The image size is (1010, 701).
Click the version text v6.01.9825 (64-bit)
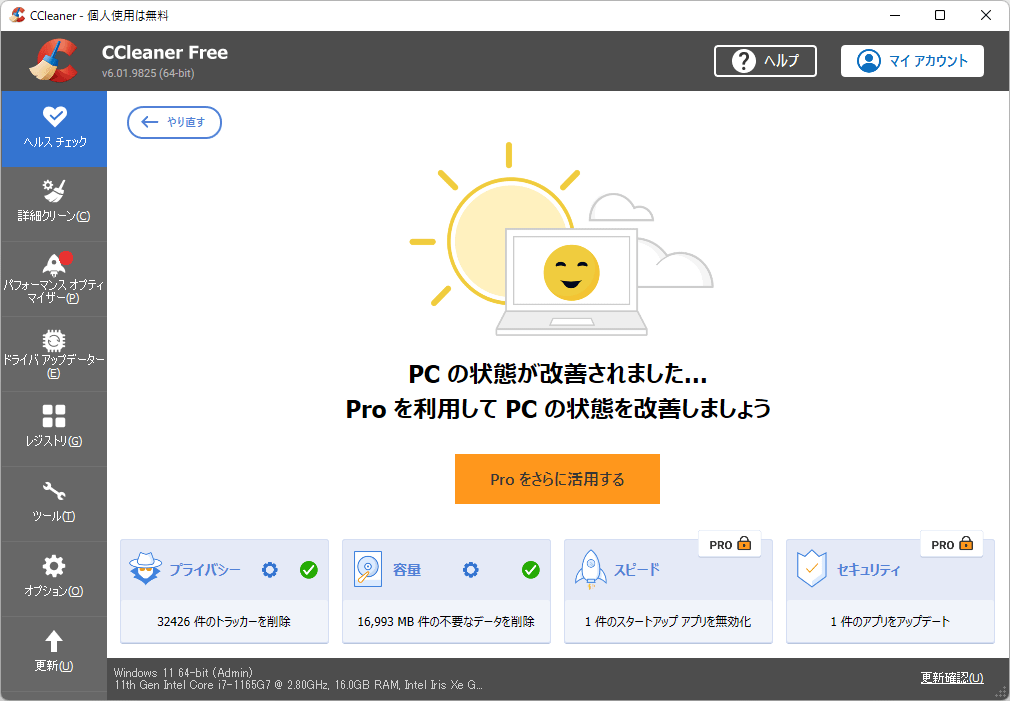pos(148,73)
